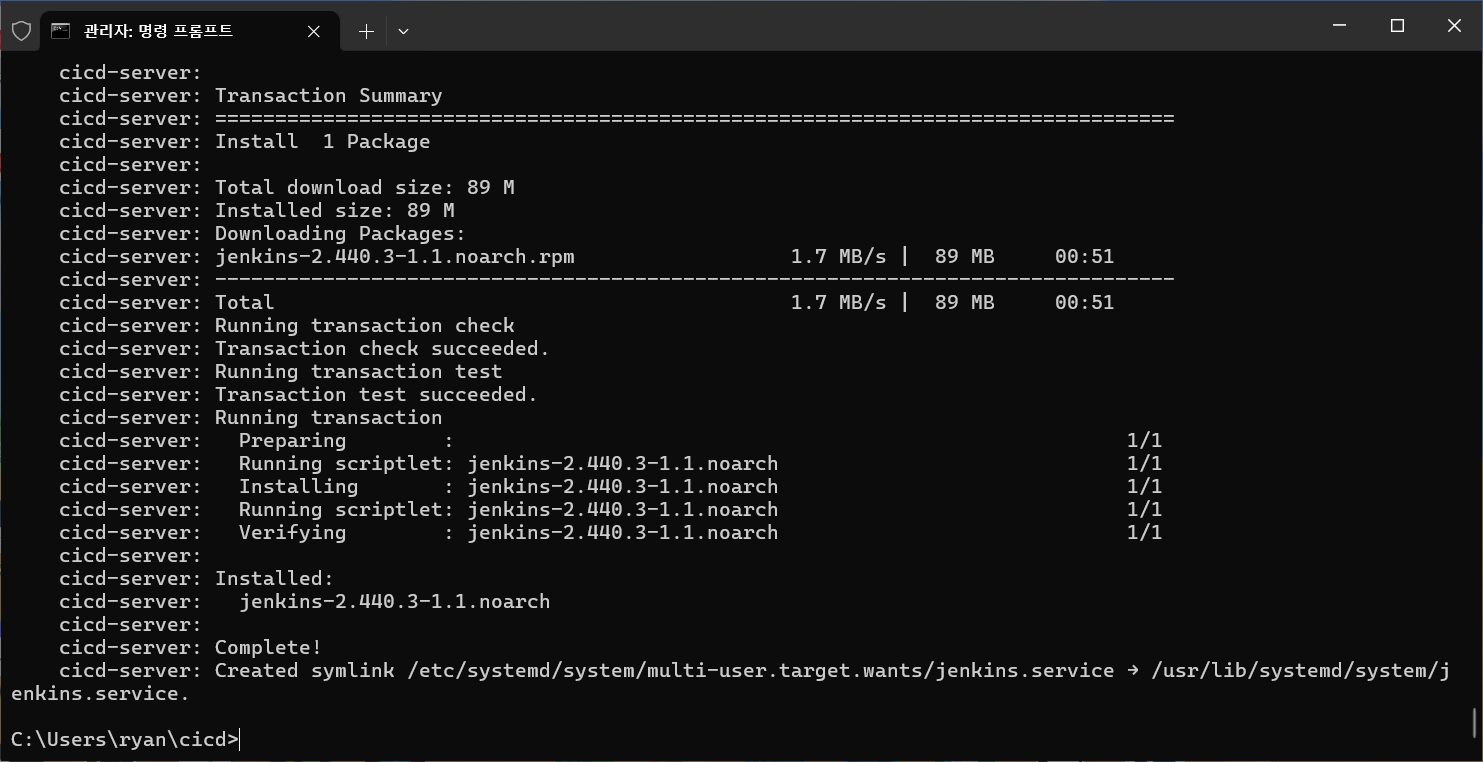
Task: Click the shield icon in title bar
Action: pos(21,31)
